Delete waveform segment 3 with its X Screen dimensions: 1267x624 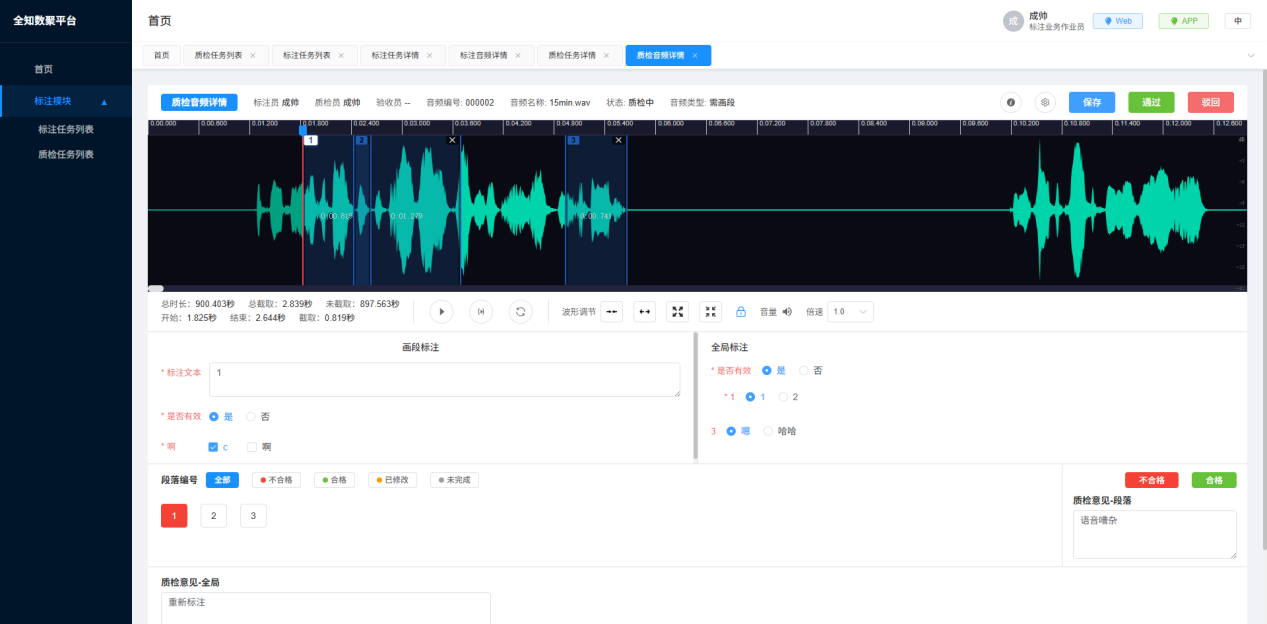click(x=618, y=141)
